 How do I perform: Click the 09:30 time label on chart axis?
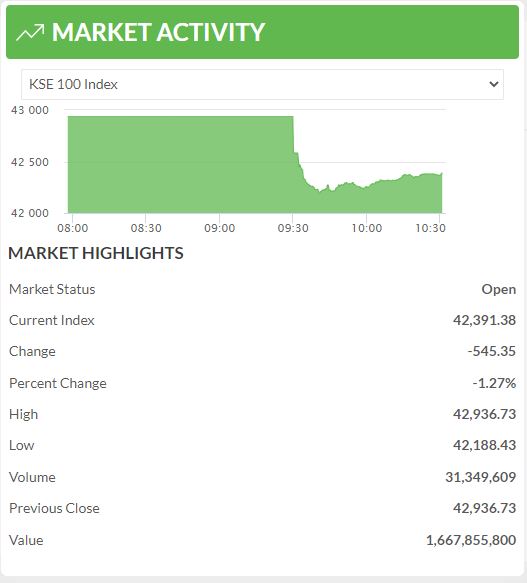[293, 228]
